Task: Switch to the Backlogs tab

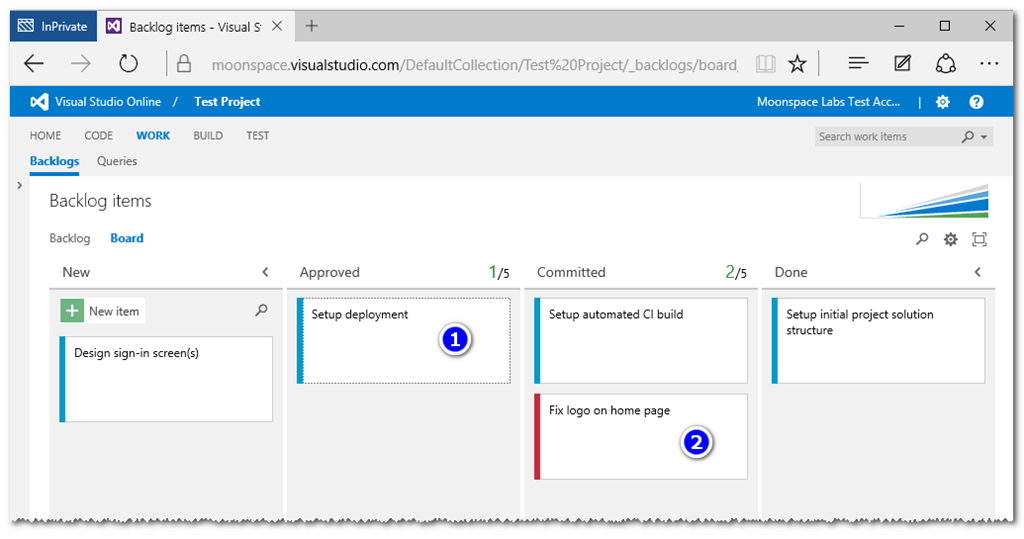Action: (54, 161)
